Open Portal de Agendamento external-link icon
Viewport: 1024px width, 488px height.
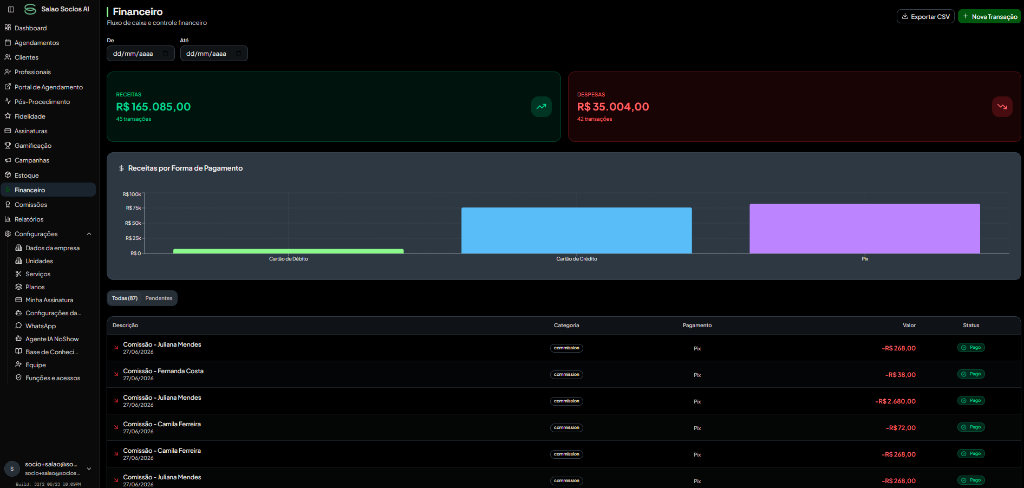pos(8,87)
